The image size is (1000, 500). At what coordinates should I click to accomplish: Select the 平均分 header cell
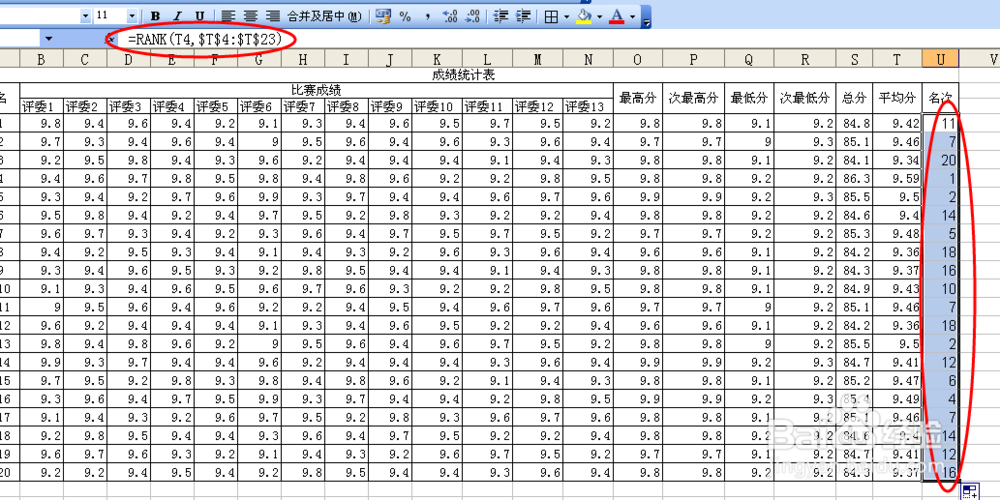click(897, 98)
